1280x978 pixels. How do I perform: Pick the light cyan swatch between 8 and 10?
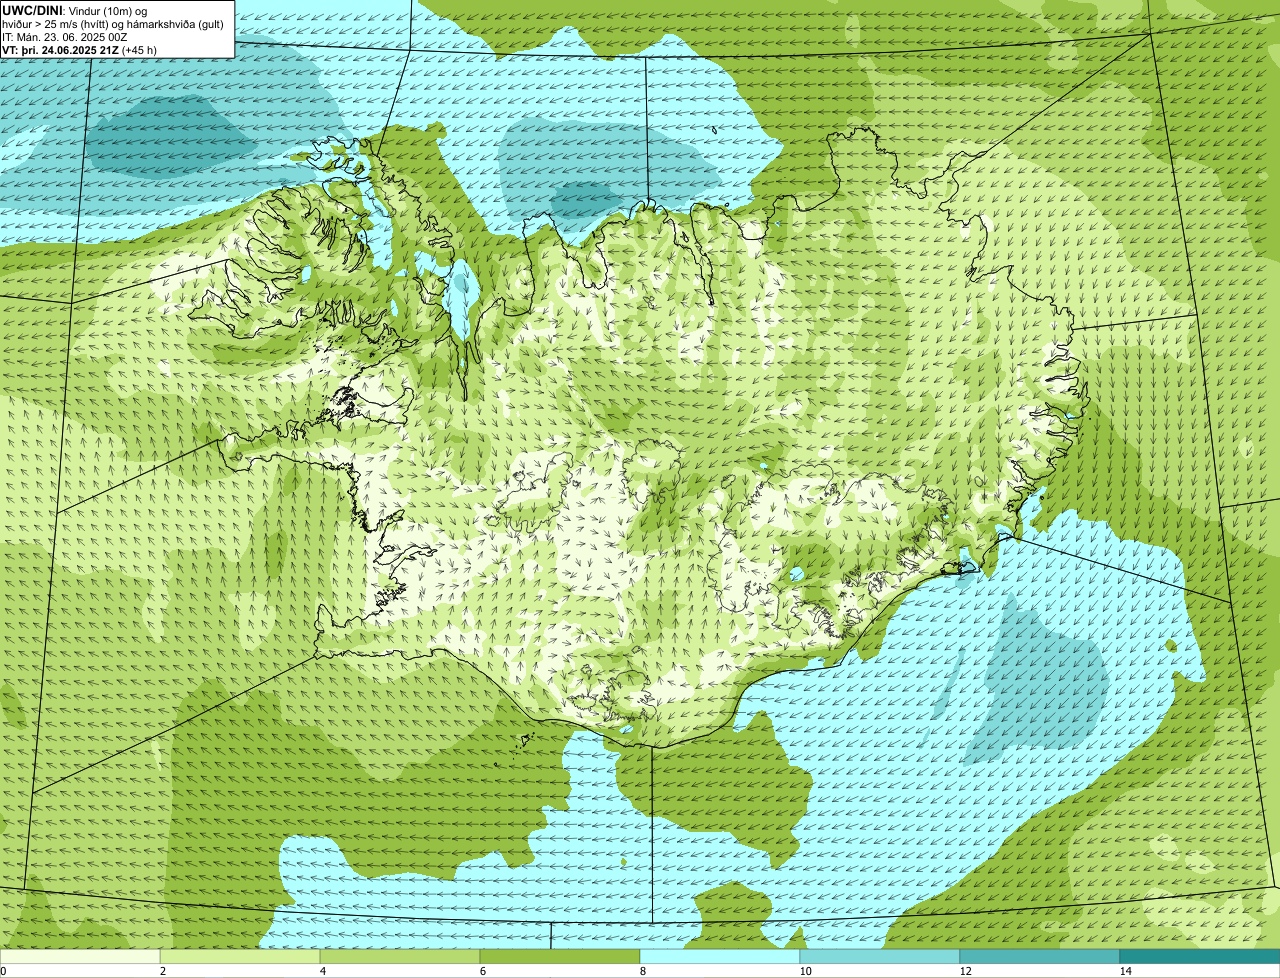tap(720, 956)
